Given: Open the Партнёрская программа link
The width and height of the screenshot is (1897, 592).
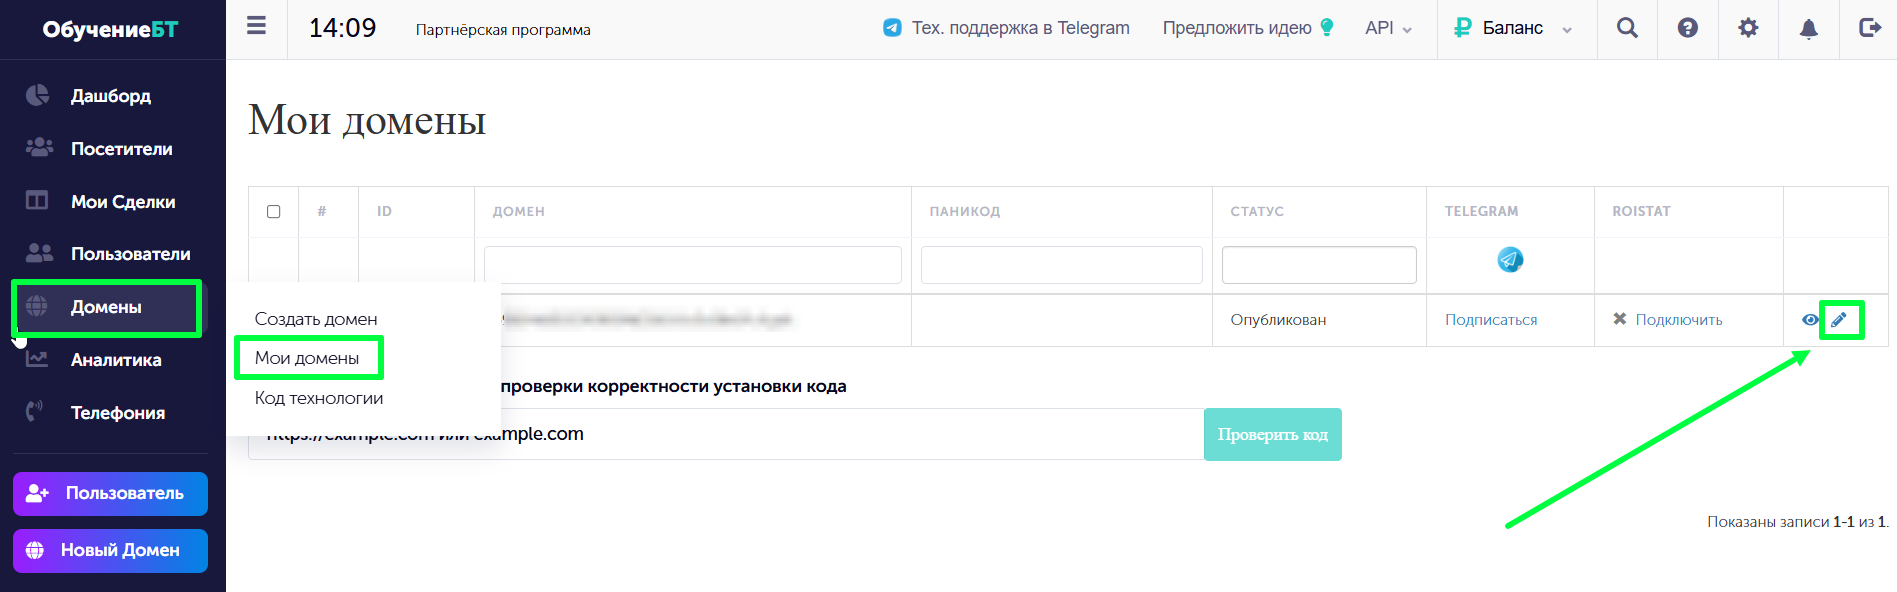Looking at the screenshot, I should 503,30.
